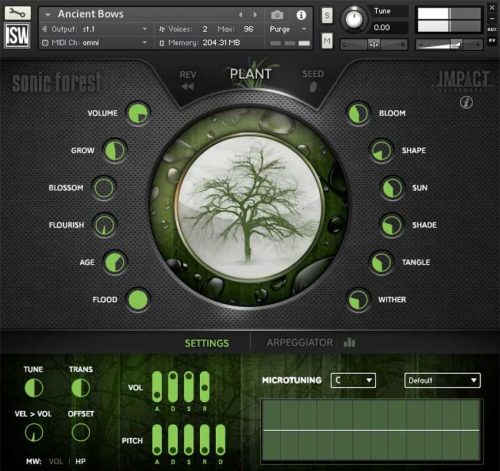This screenshot has height=471, width=500.
Task: Click the SEED icon
Action: click(313, 87)
